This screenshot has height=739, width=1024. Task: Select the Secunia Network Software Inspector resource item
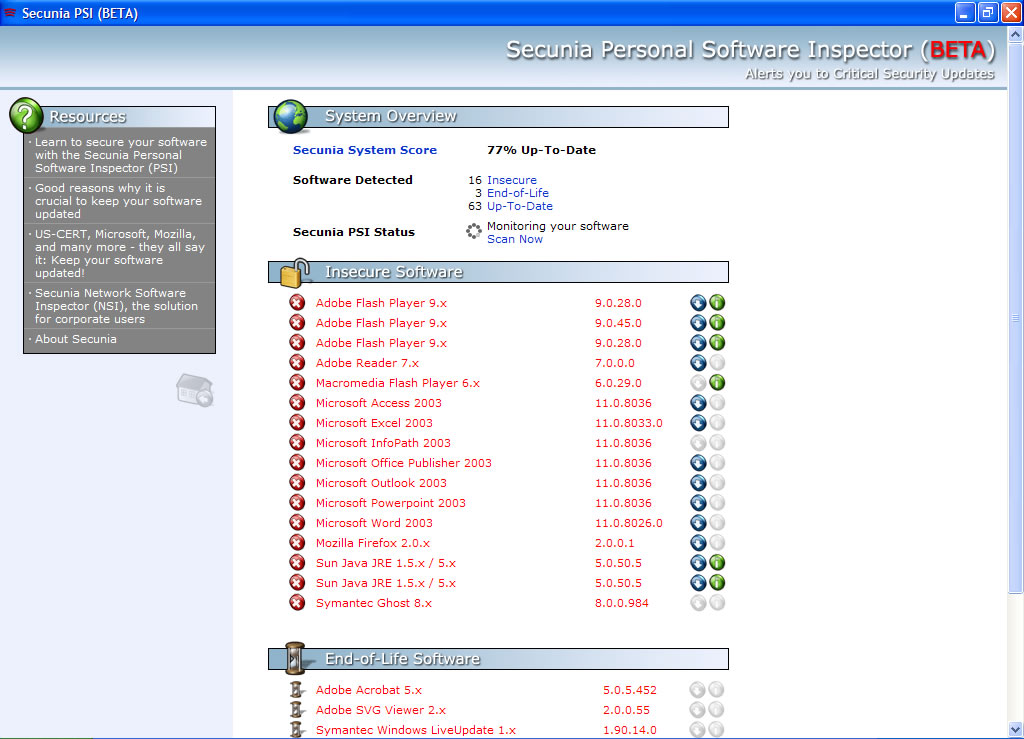[x=116, y=306]
